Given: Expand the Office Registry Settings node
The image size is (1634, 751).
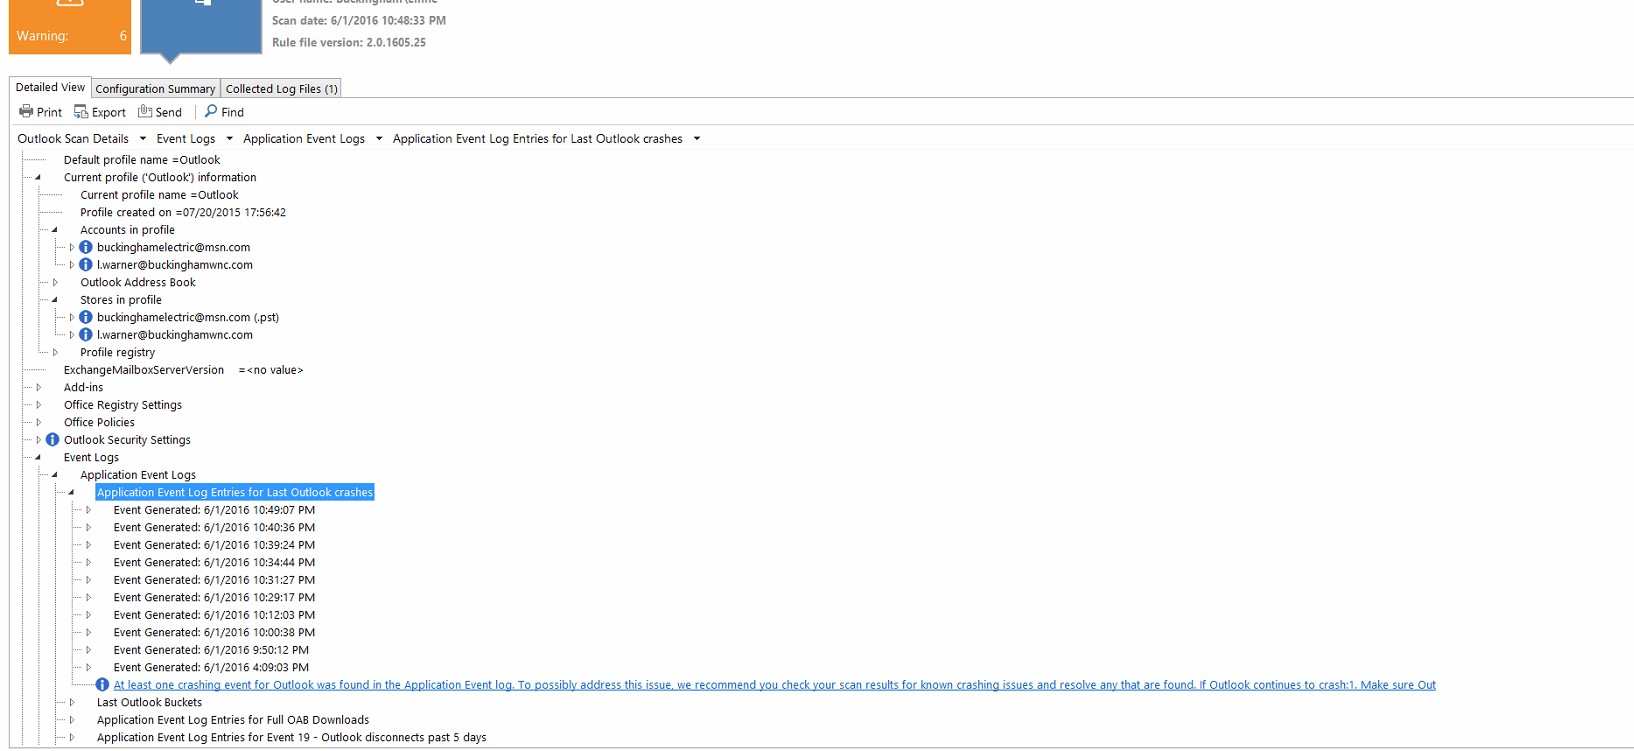Looking at the screenshot, I should pyautogui.click(x=38, y=405).
